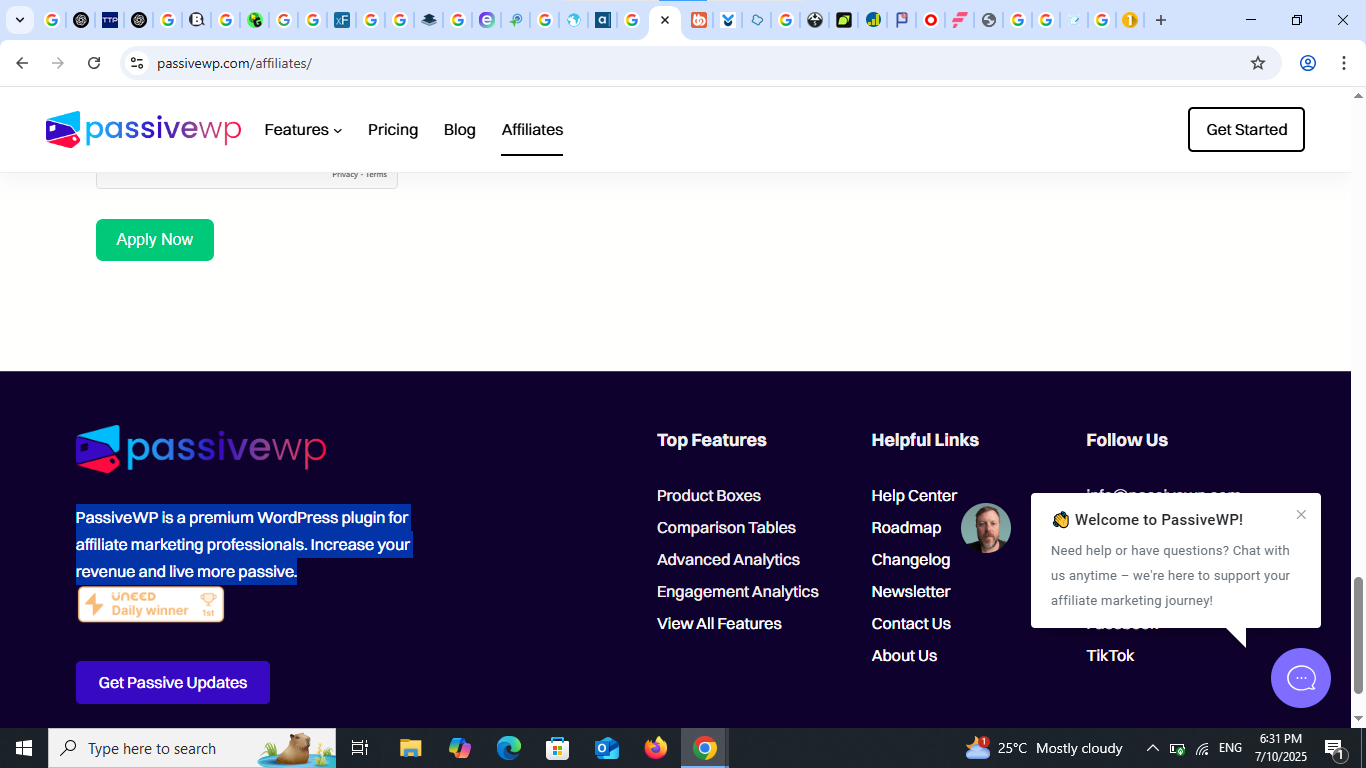Show hidden system tray icons
The image size is (1366, 768).
pos(1152,748)
